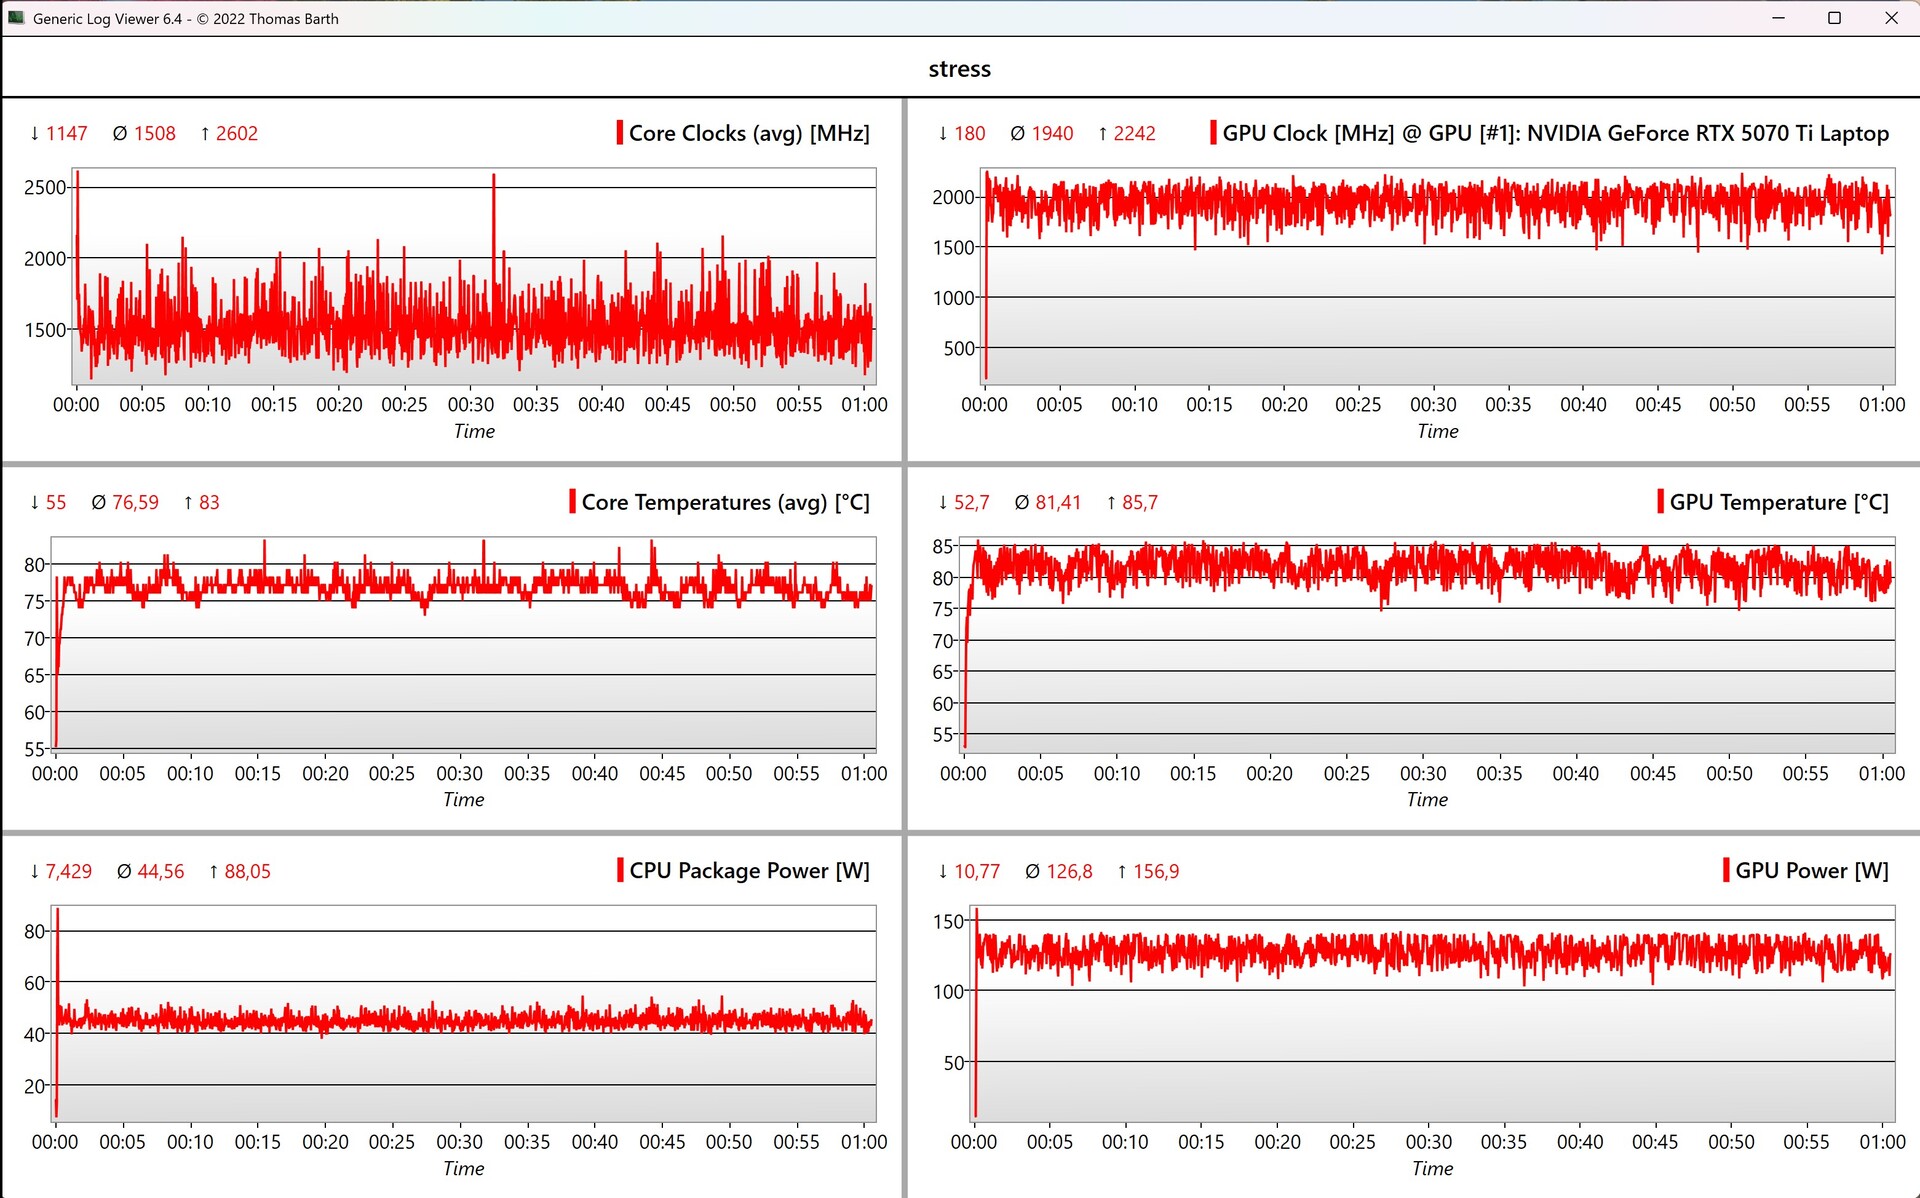
Task: Click the 00:45 tick on GPU Power chart
Action: (x=1655, y=1141)
